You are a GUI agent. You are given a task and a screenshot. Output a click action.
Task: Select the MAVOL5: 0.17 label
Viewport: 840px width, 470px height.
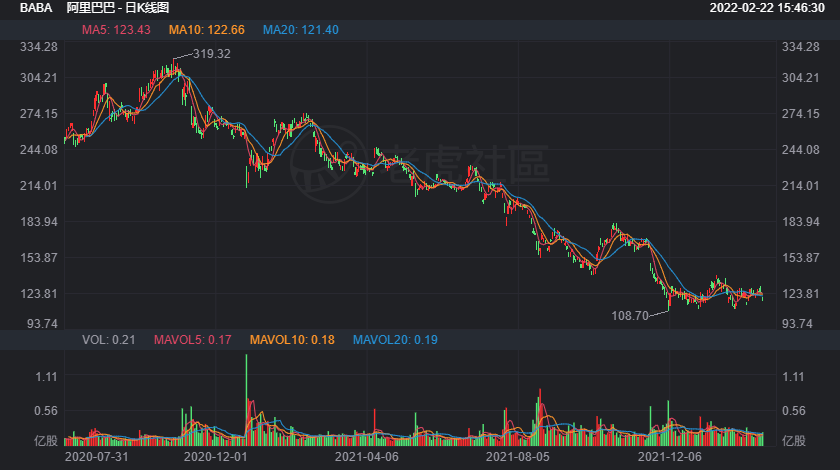(x=193, y=340)
